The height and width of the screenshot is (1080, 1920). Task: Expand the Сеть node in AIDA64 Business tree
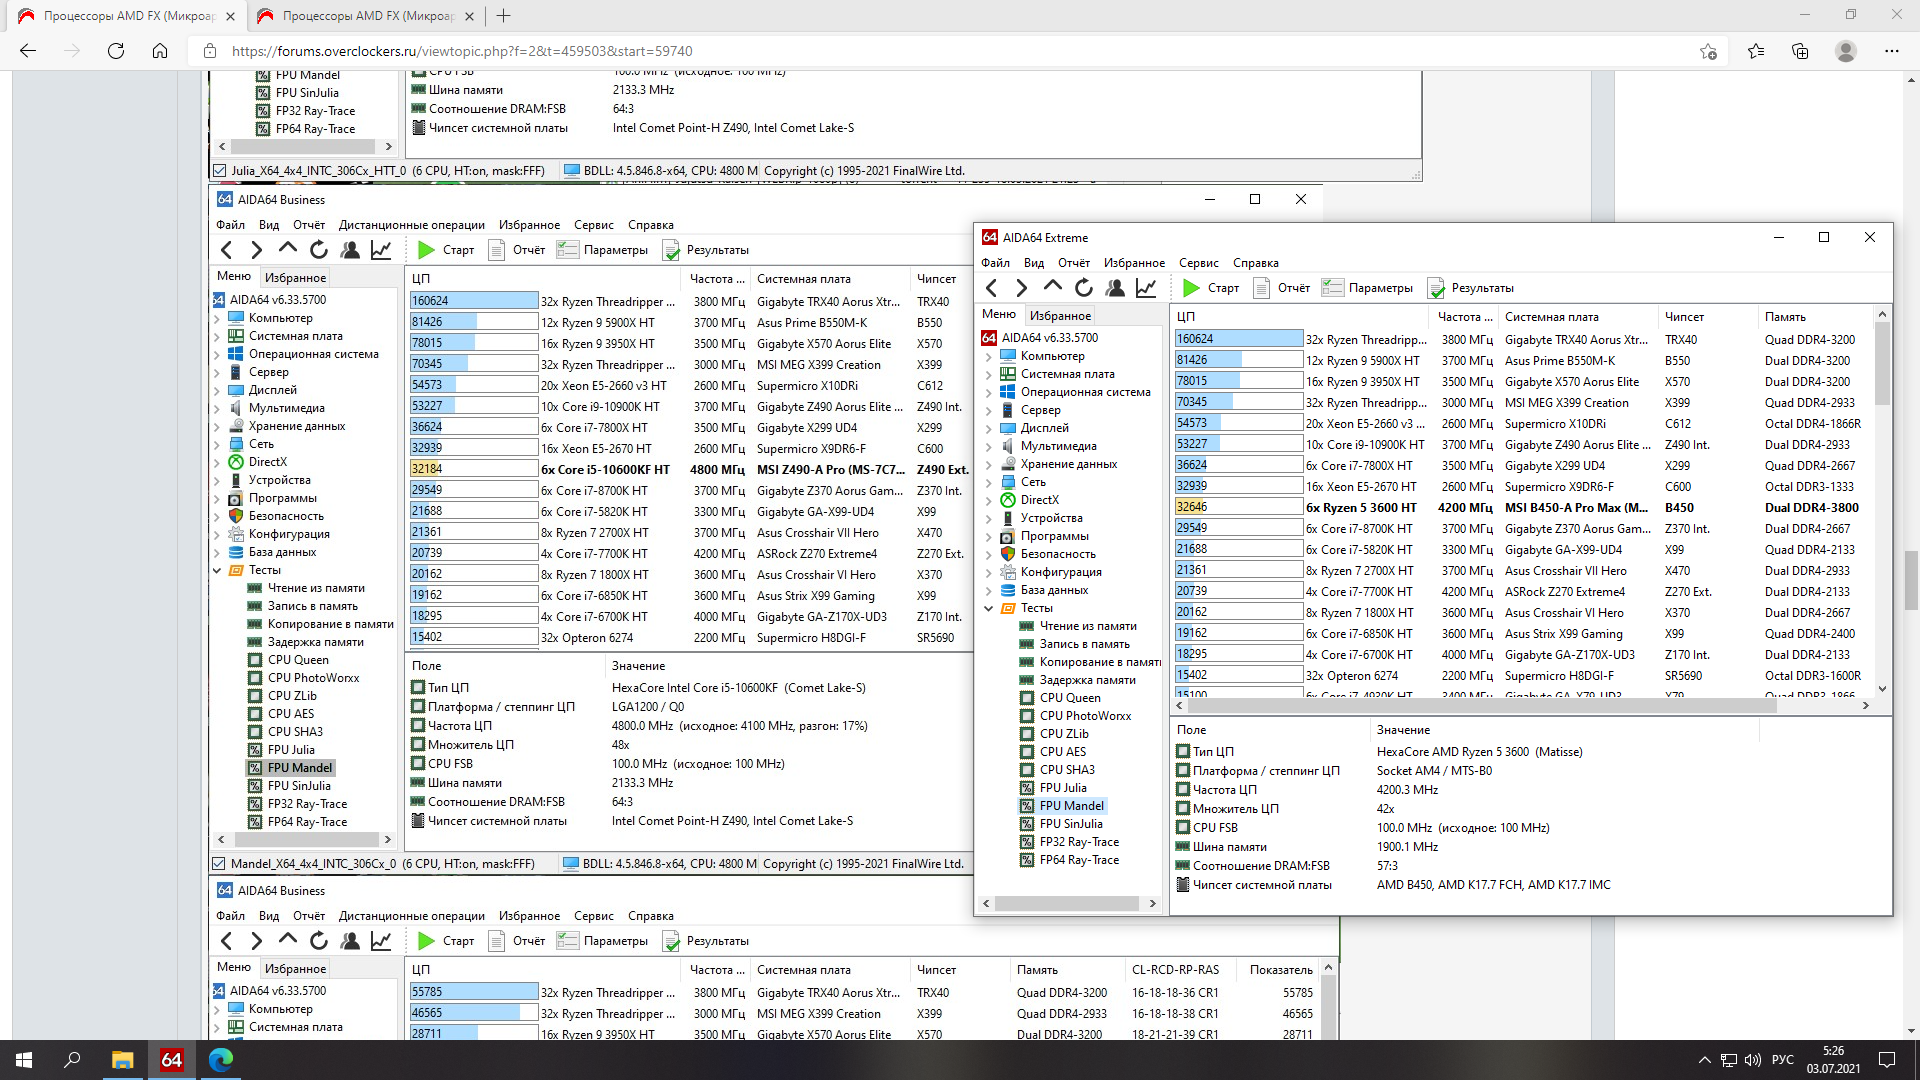point(217,444)
